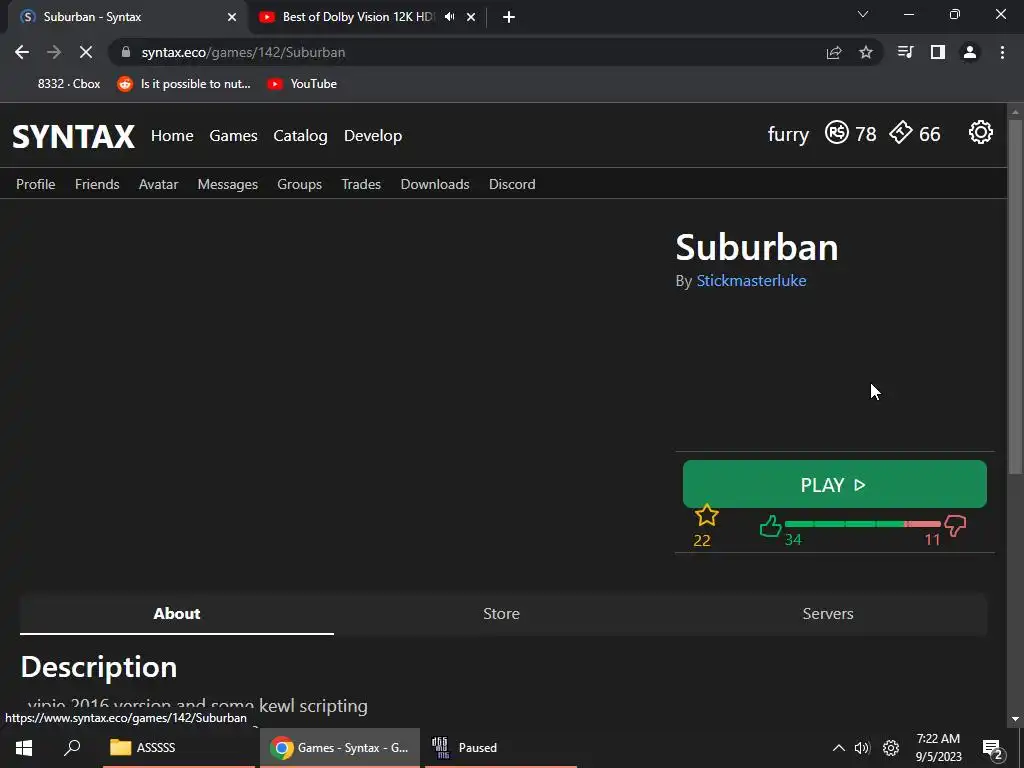Open Downloads in sub-navigation

pyautogui.click(x=435, y=184)
